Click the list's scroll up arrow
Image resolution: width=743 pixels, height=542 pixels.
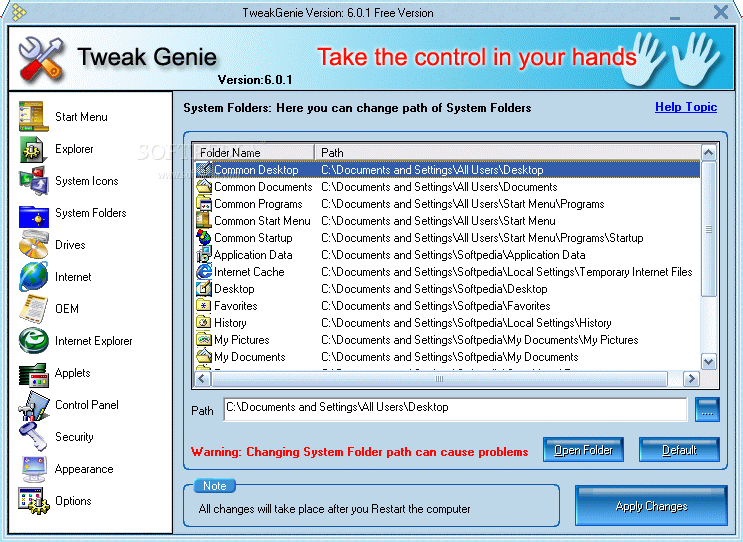click(708, 153)
